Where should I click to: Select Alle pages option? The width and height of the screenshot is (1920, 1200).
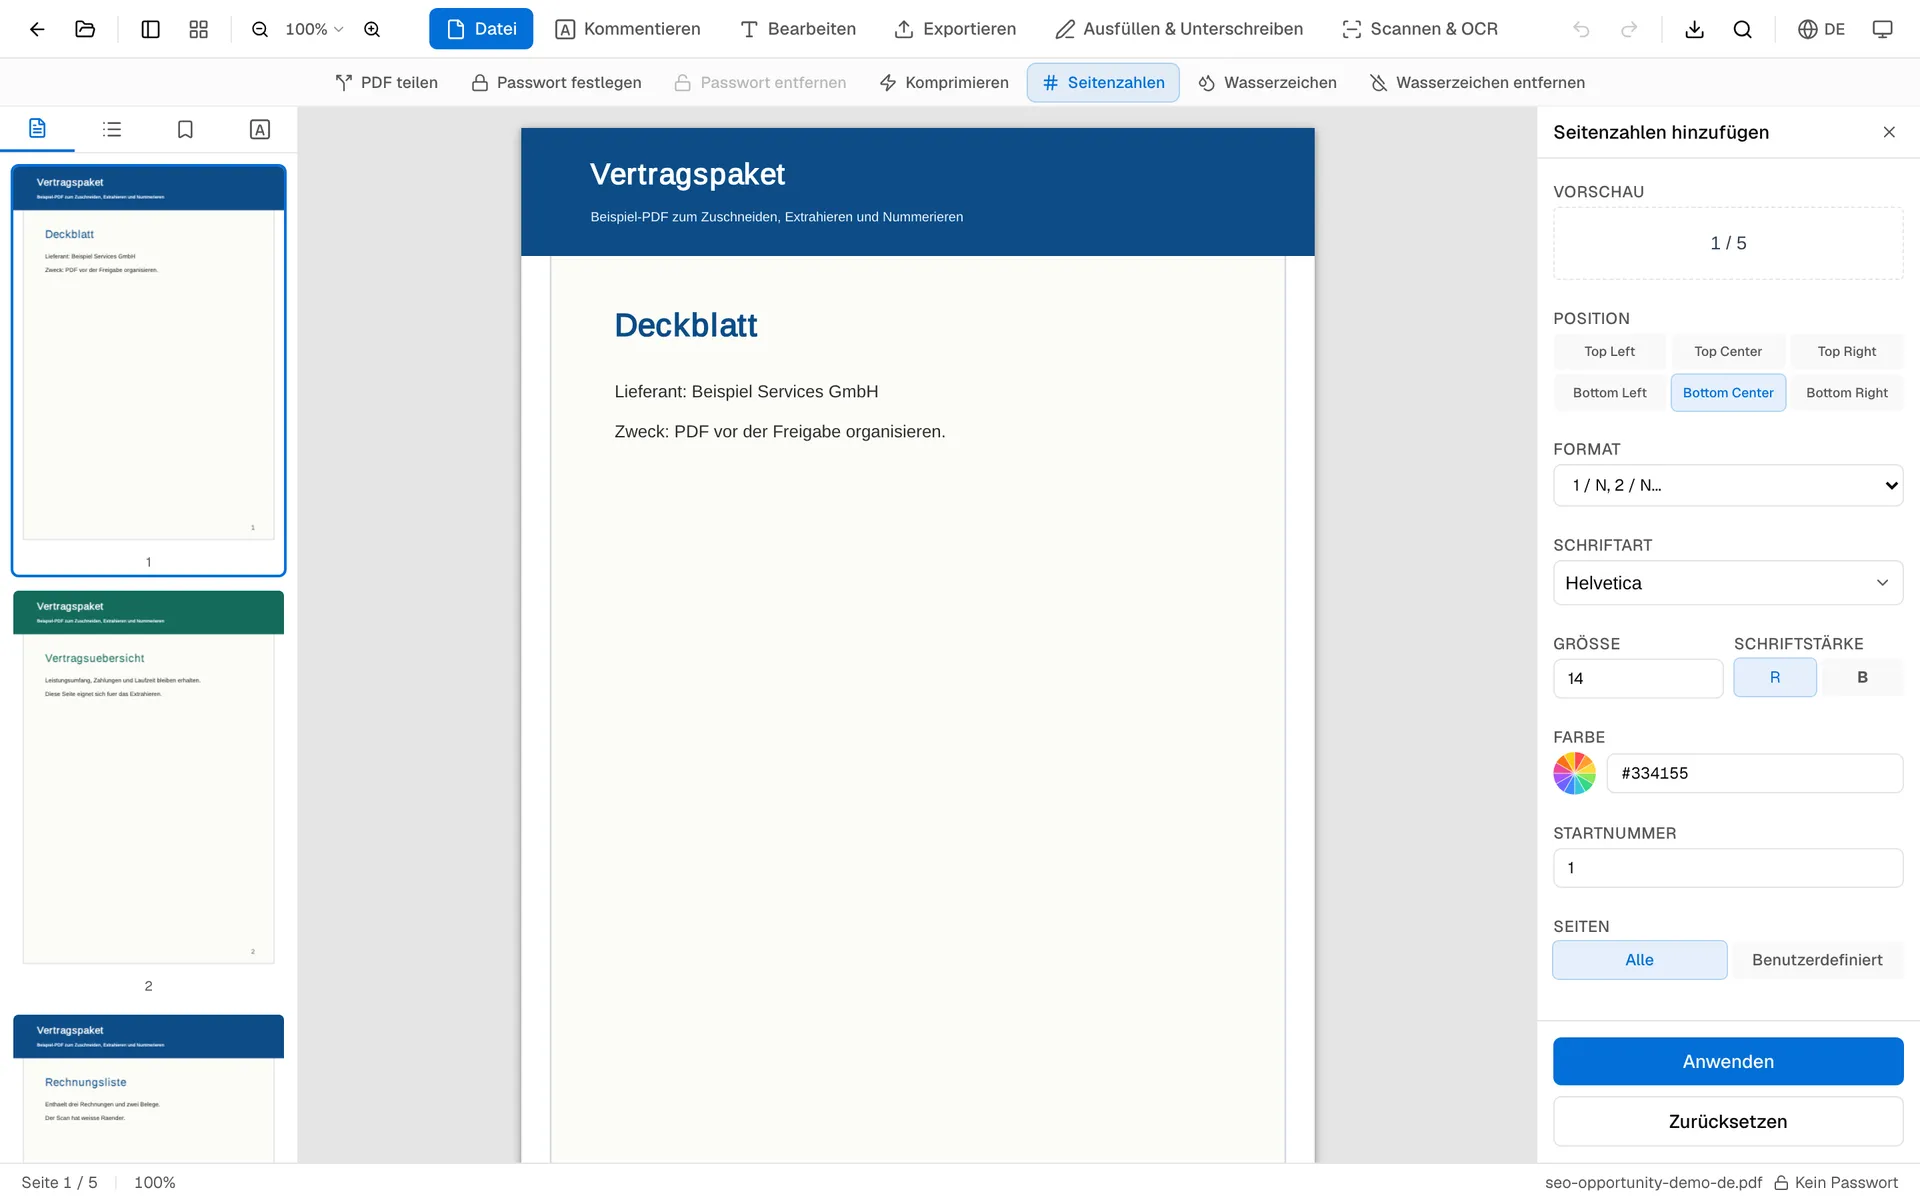(1639, 960)
